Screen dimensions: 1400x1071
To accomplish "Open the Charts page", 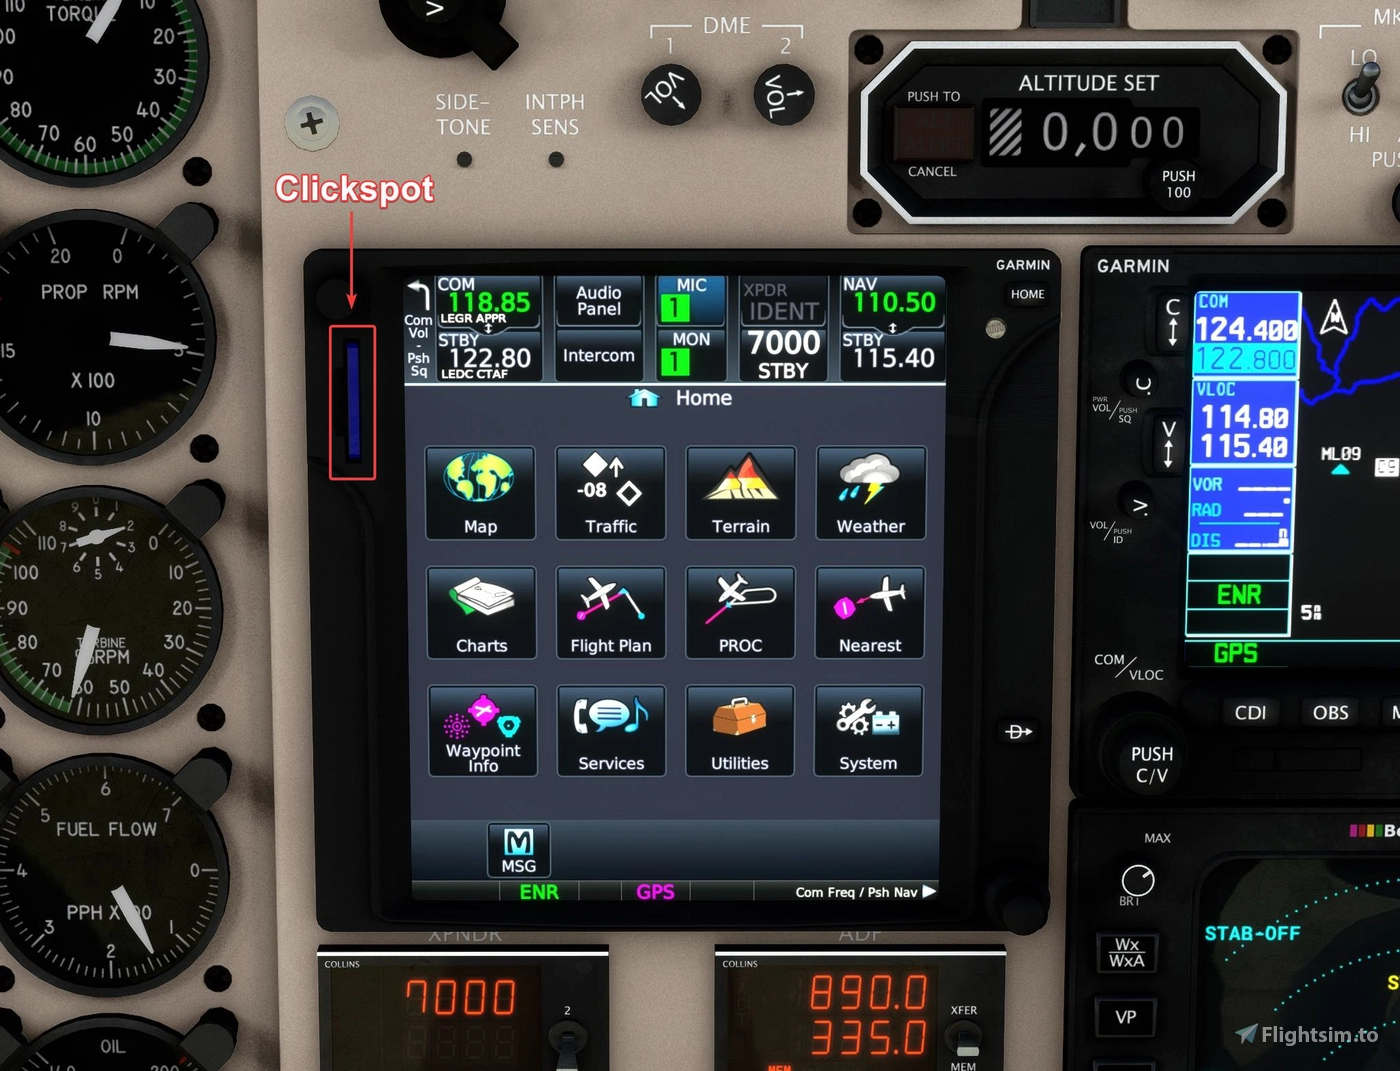I will (x=480, y=612).
